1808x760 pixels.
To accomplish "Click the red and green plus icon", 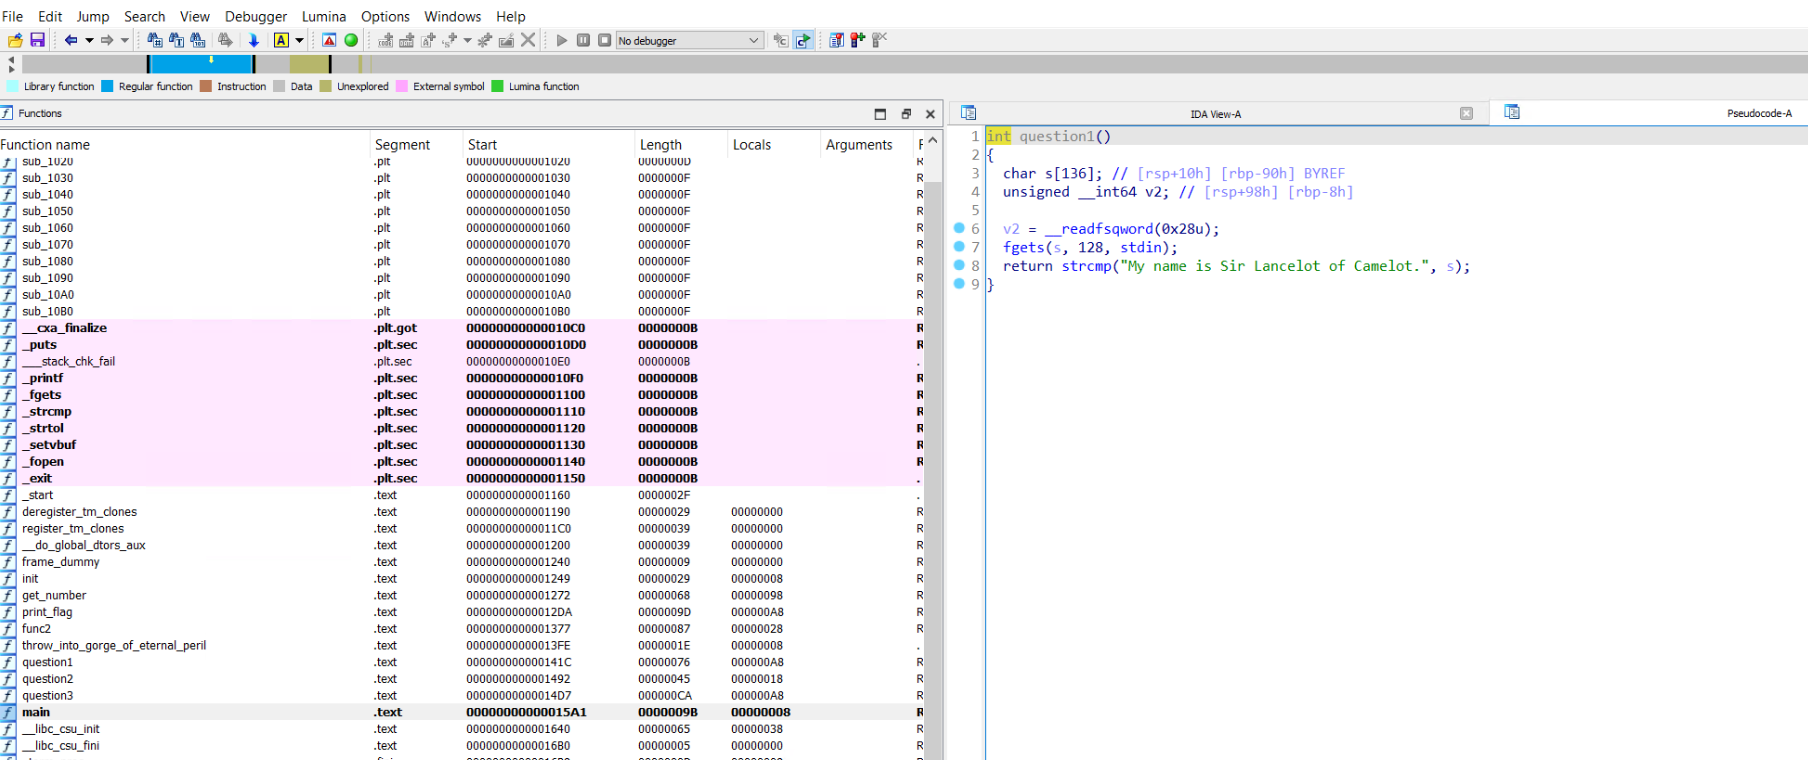I will pos(858,40).
